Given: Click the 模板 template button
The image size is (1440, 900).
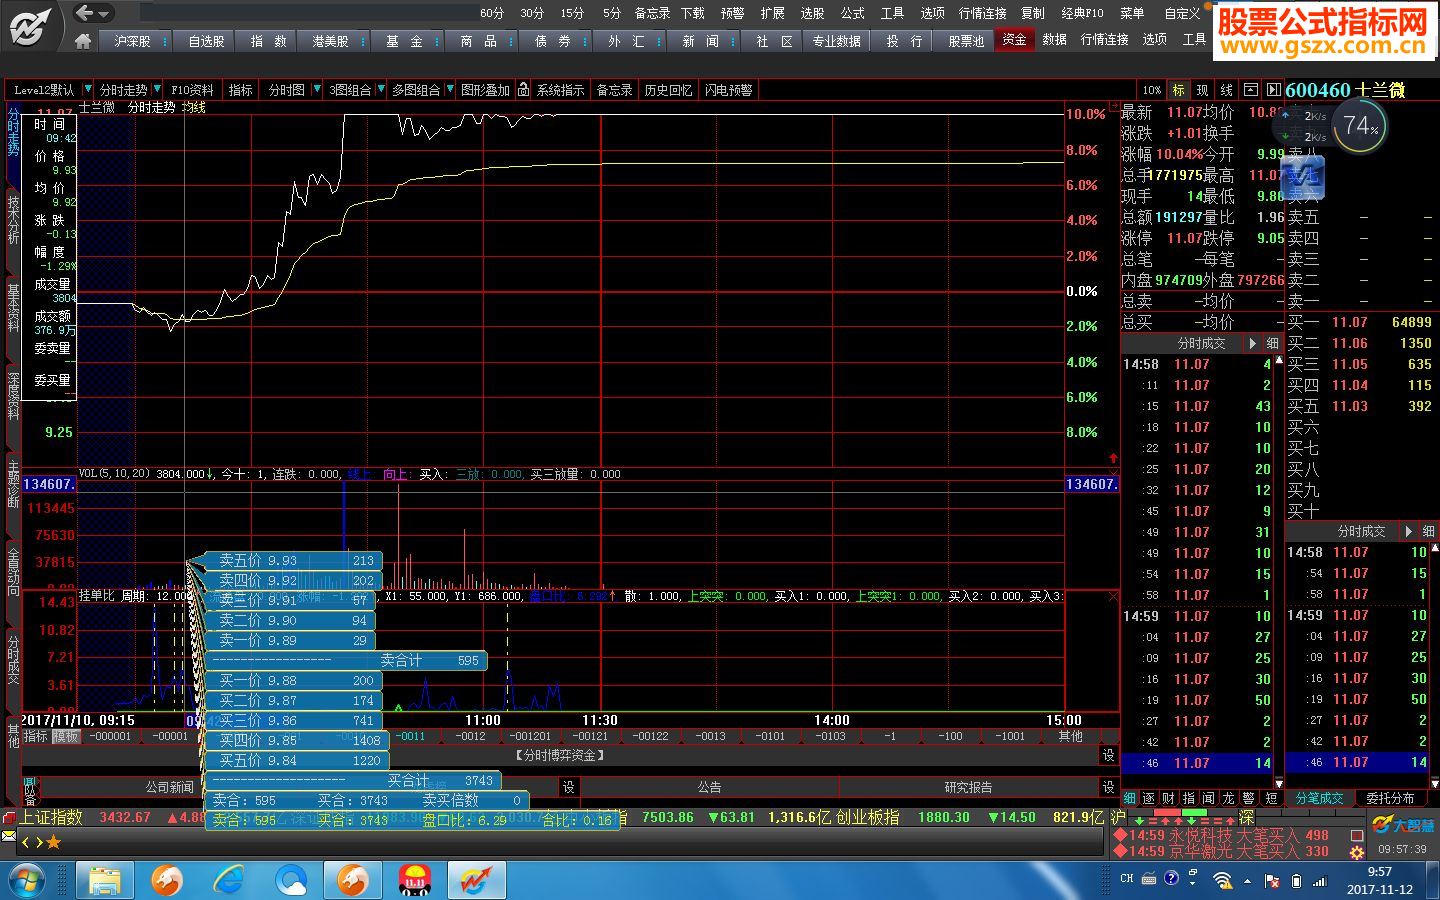Looking at the screenshot, I should (66, 736).
